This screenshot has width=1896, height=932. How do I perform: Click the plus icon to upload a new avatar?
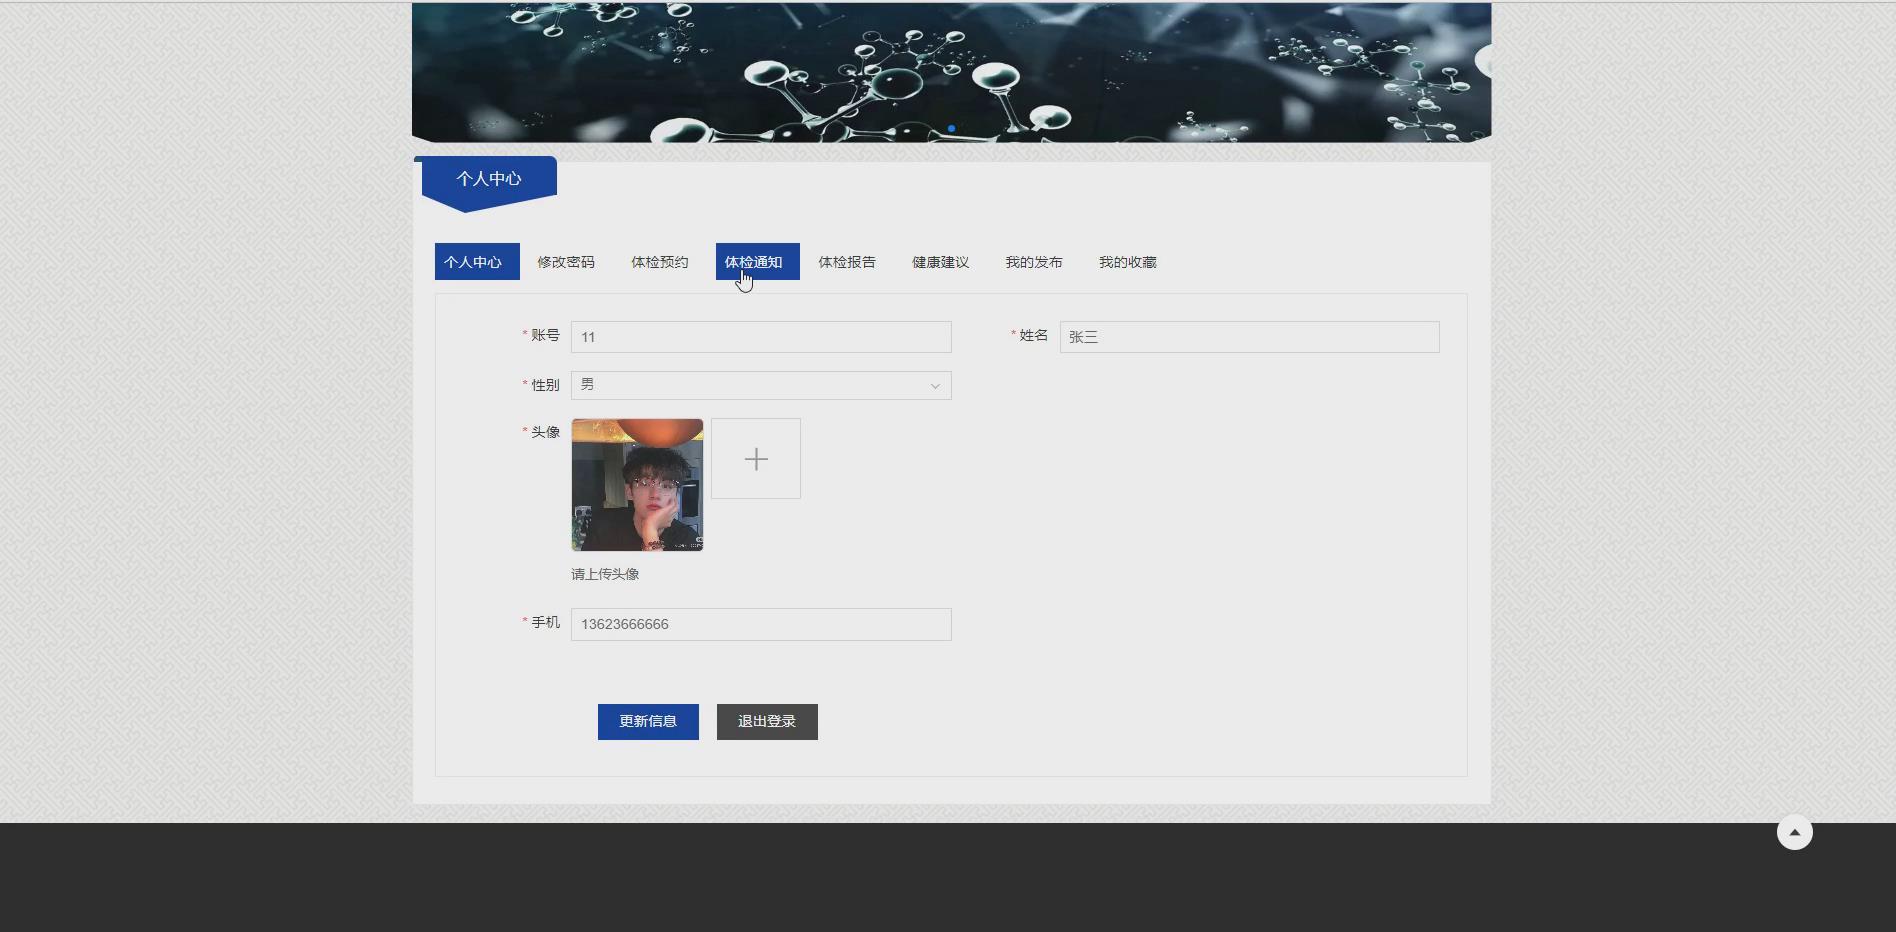(x=756, y=458)
